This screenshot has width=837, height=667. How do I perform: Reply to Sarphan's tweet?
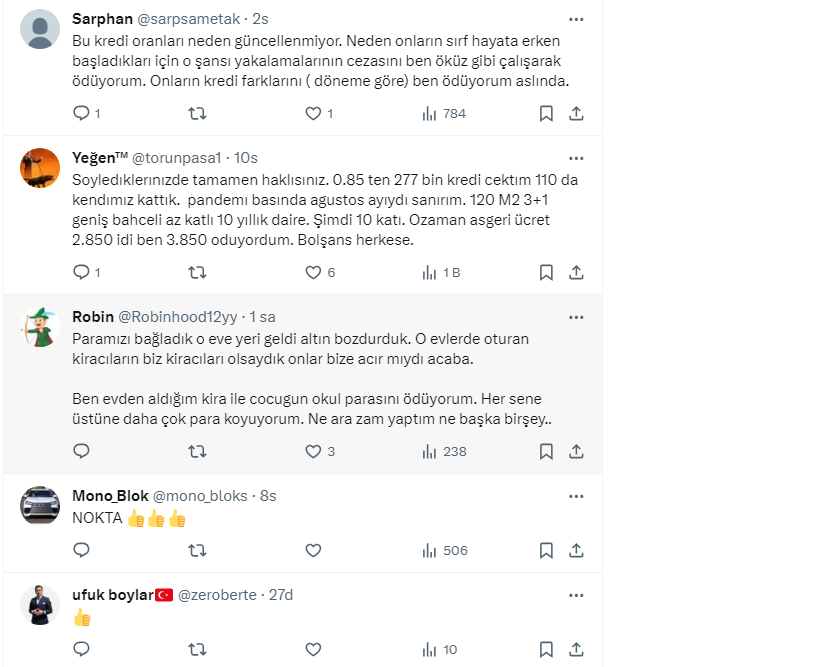[x=82, y=114]
